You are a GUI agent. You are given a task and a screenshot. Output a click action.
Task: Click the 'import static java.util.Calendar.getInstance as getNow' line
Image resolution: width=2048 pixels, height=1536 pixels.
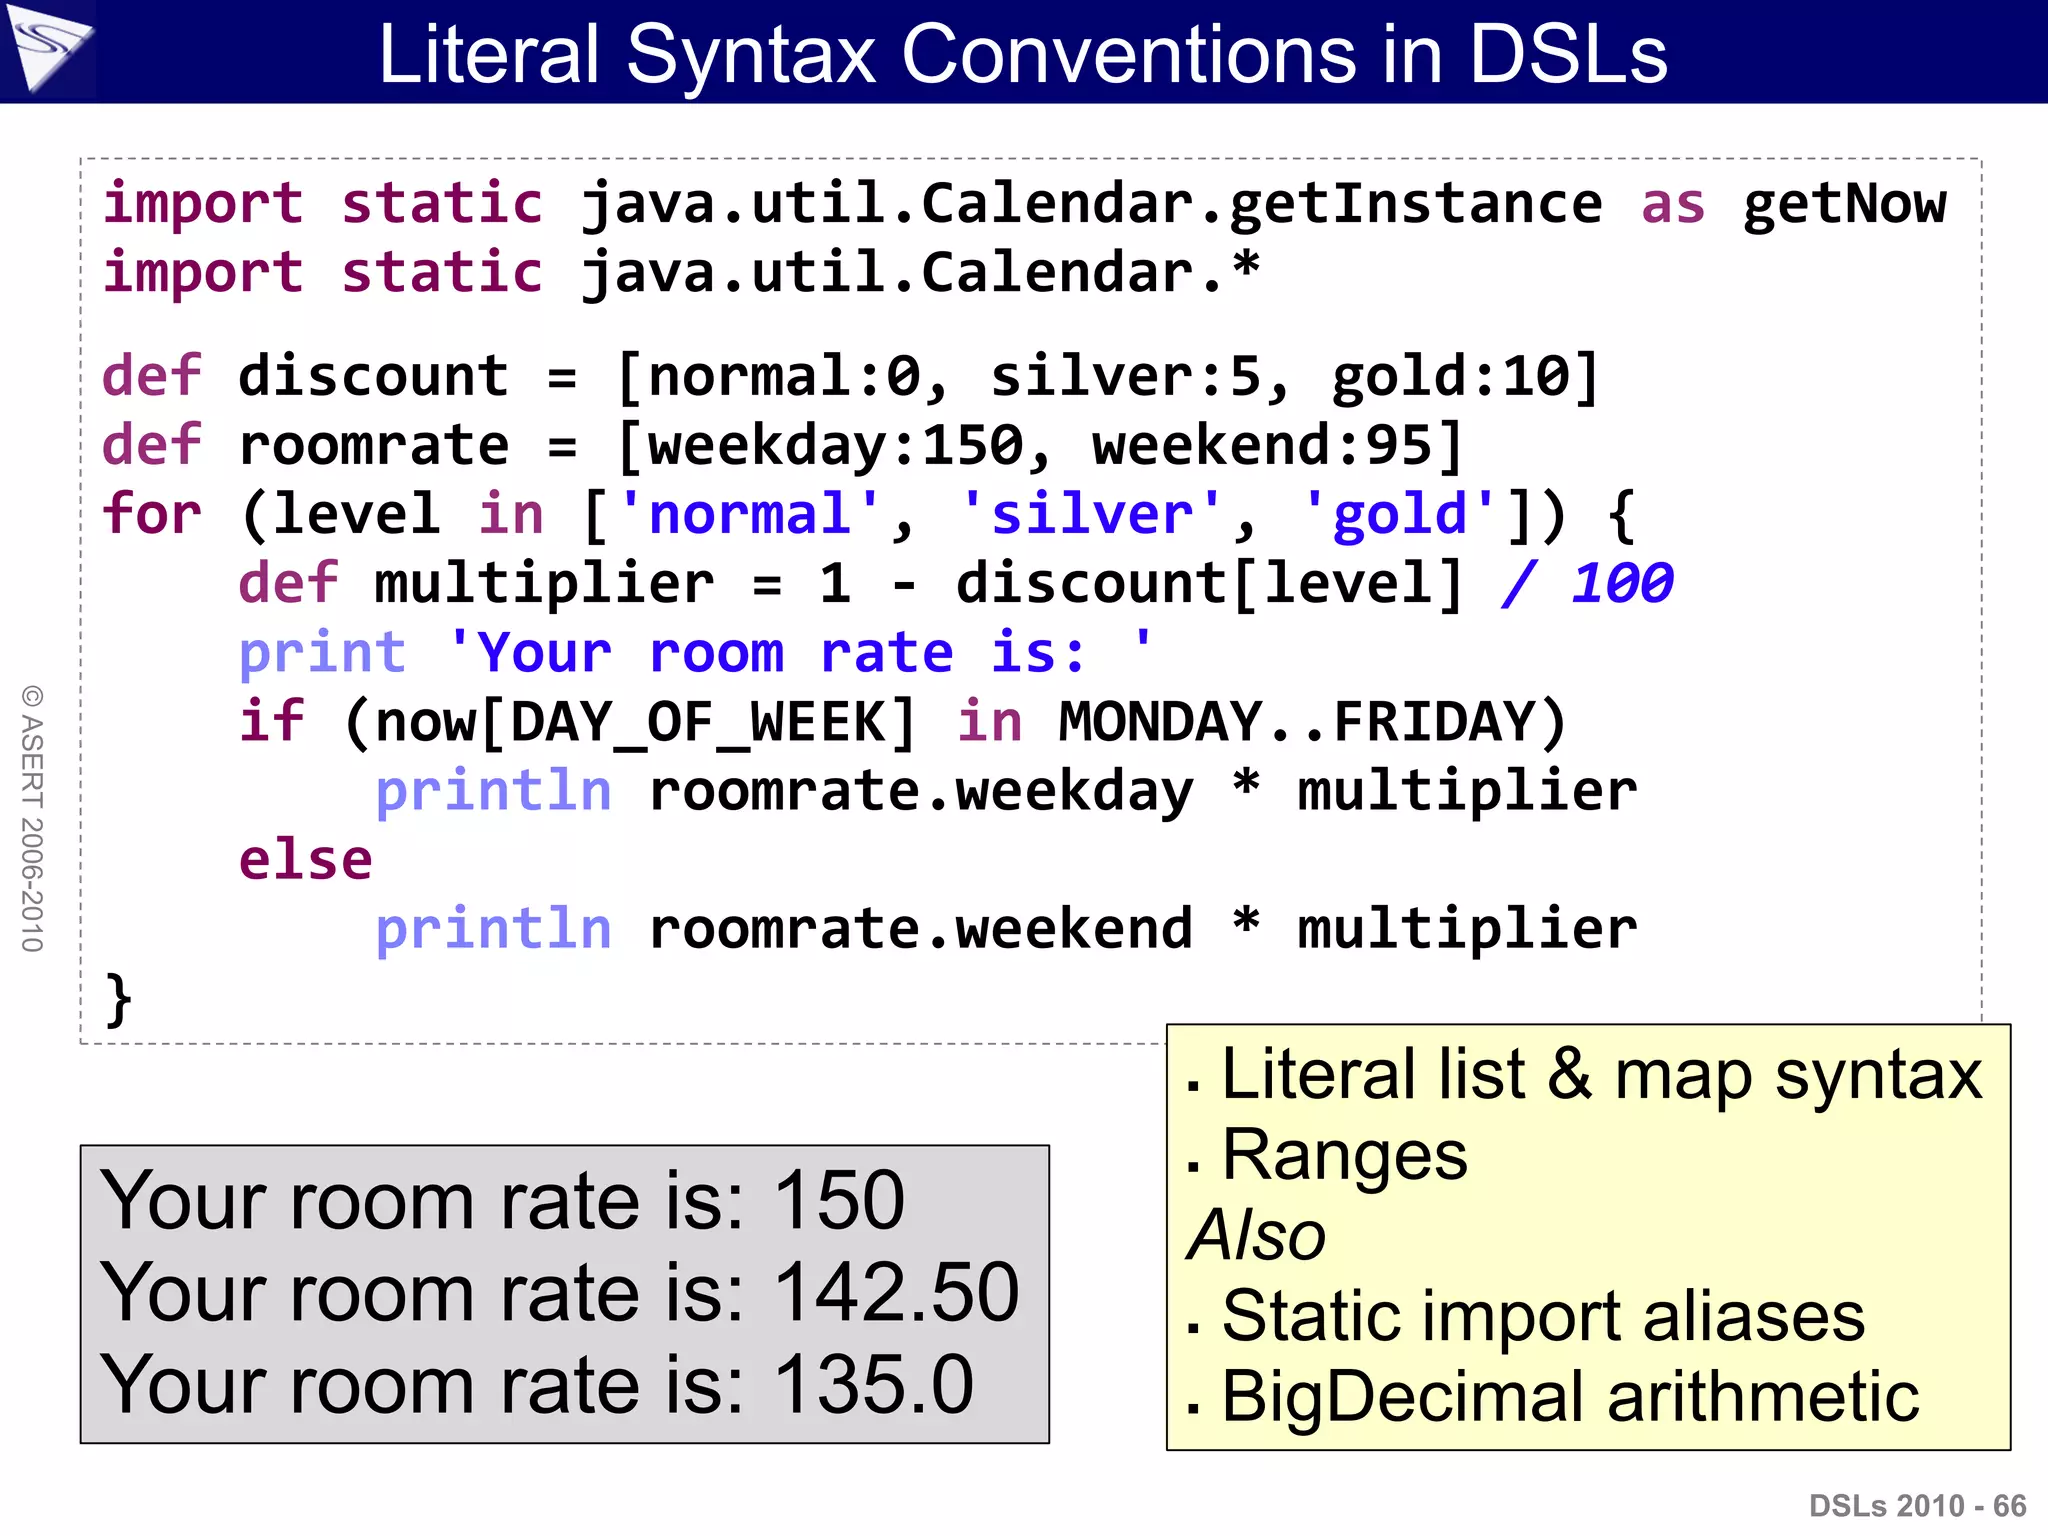pyautogui.click(x=1025, y=205)
